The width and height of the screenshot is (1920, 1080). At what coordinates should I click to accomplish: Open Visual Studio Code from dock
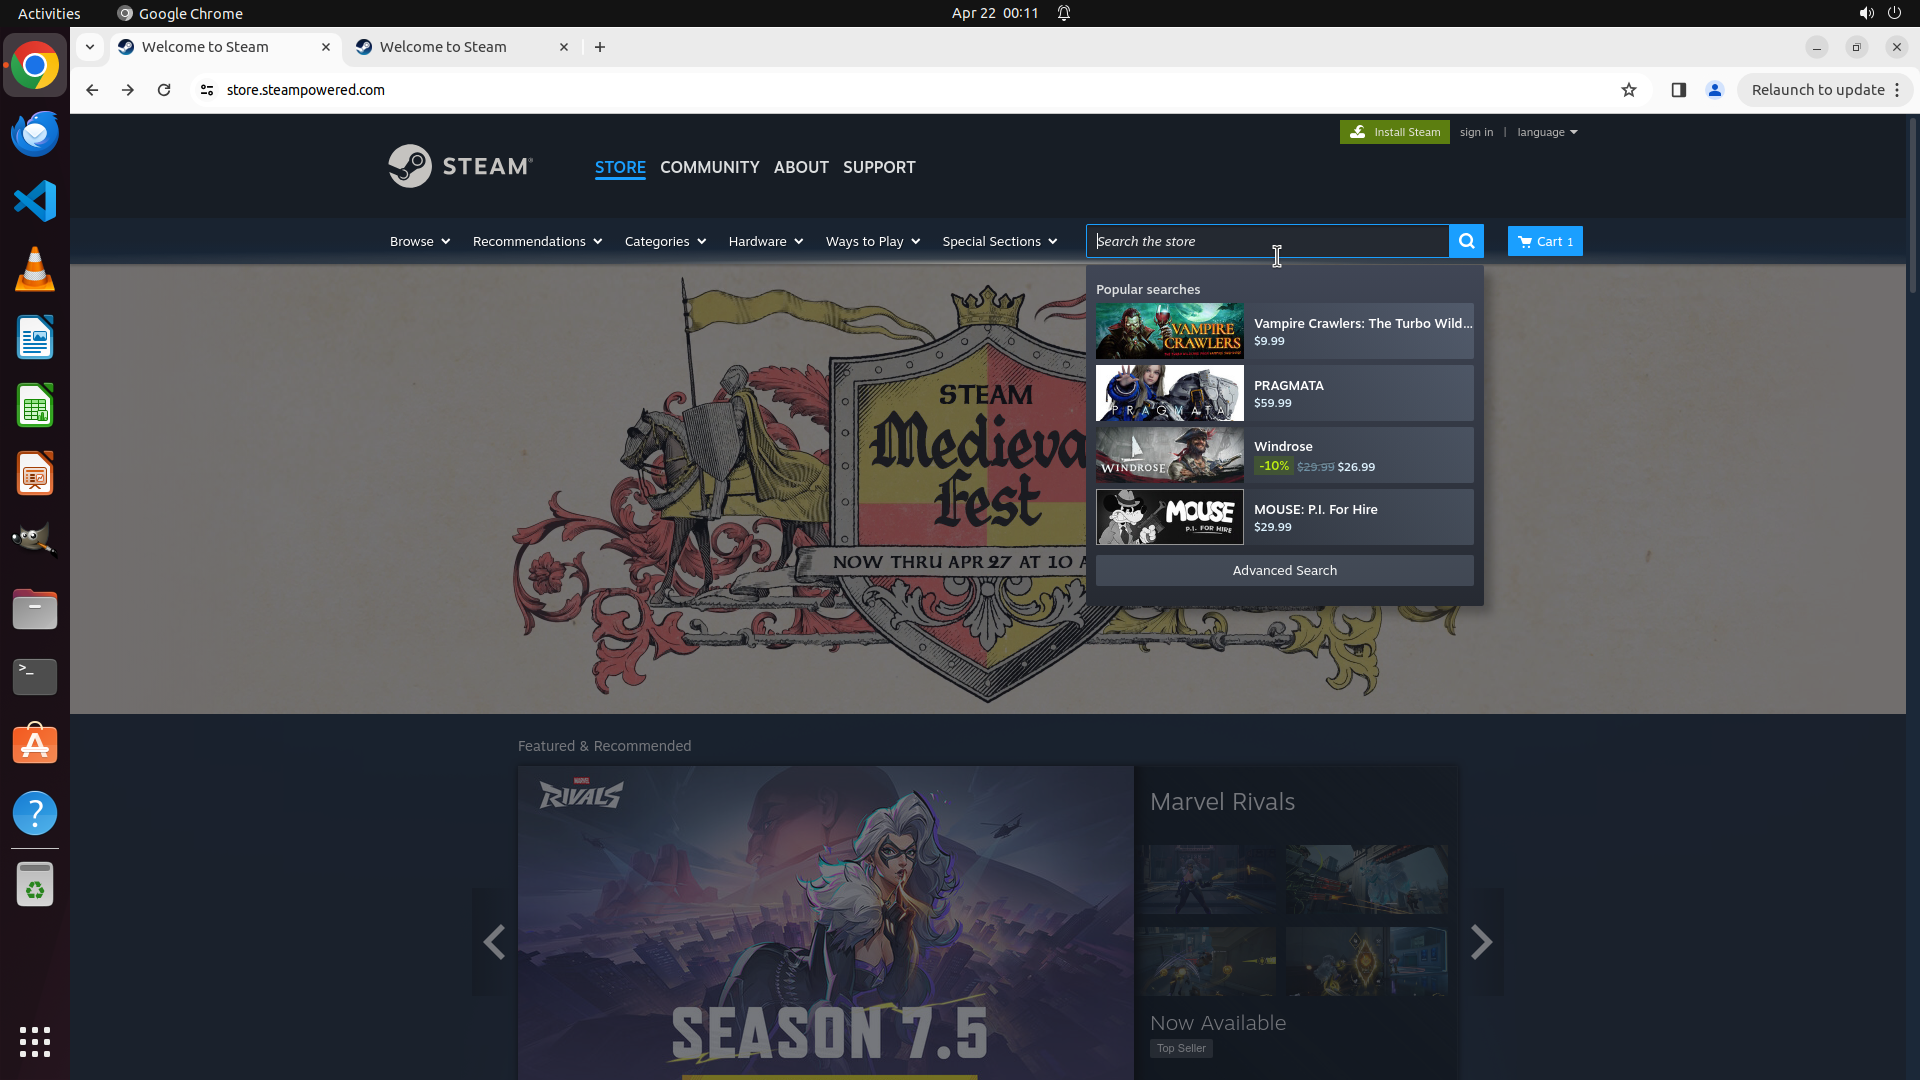click(x=35, y=201)
